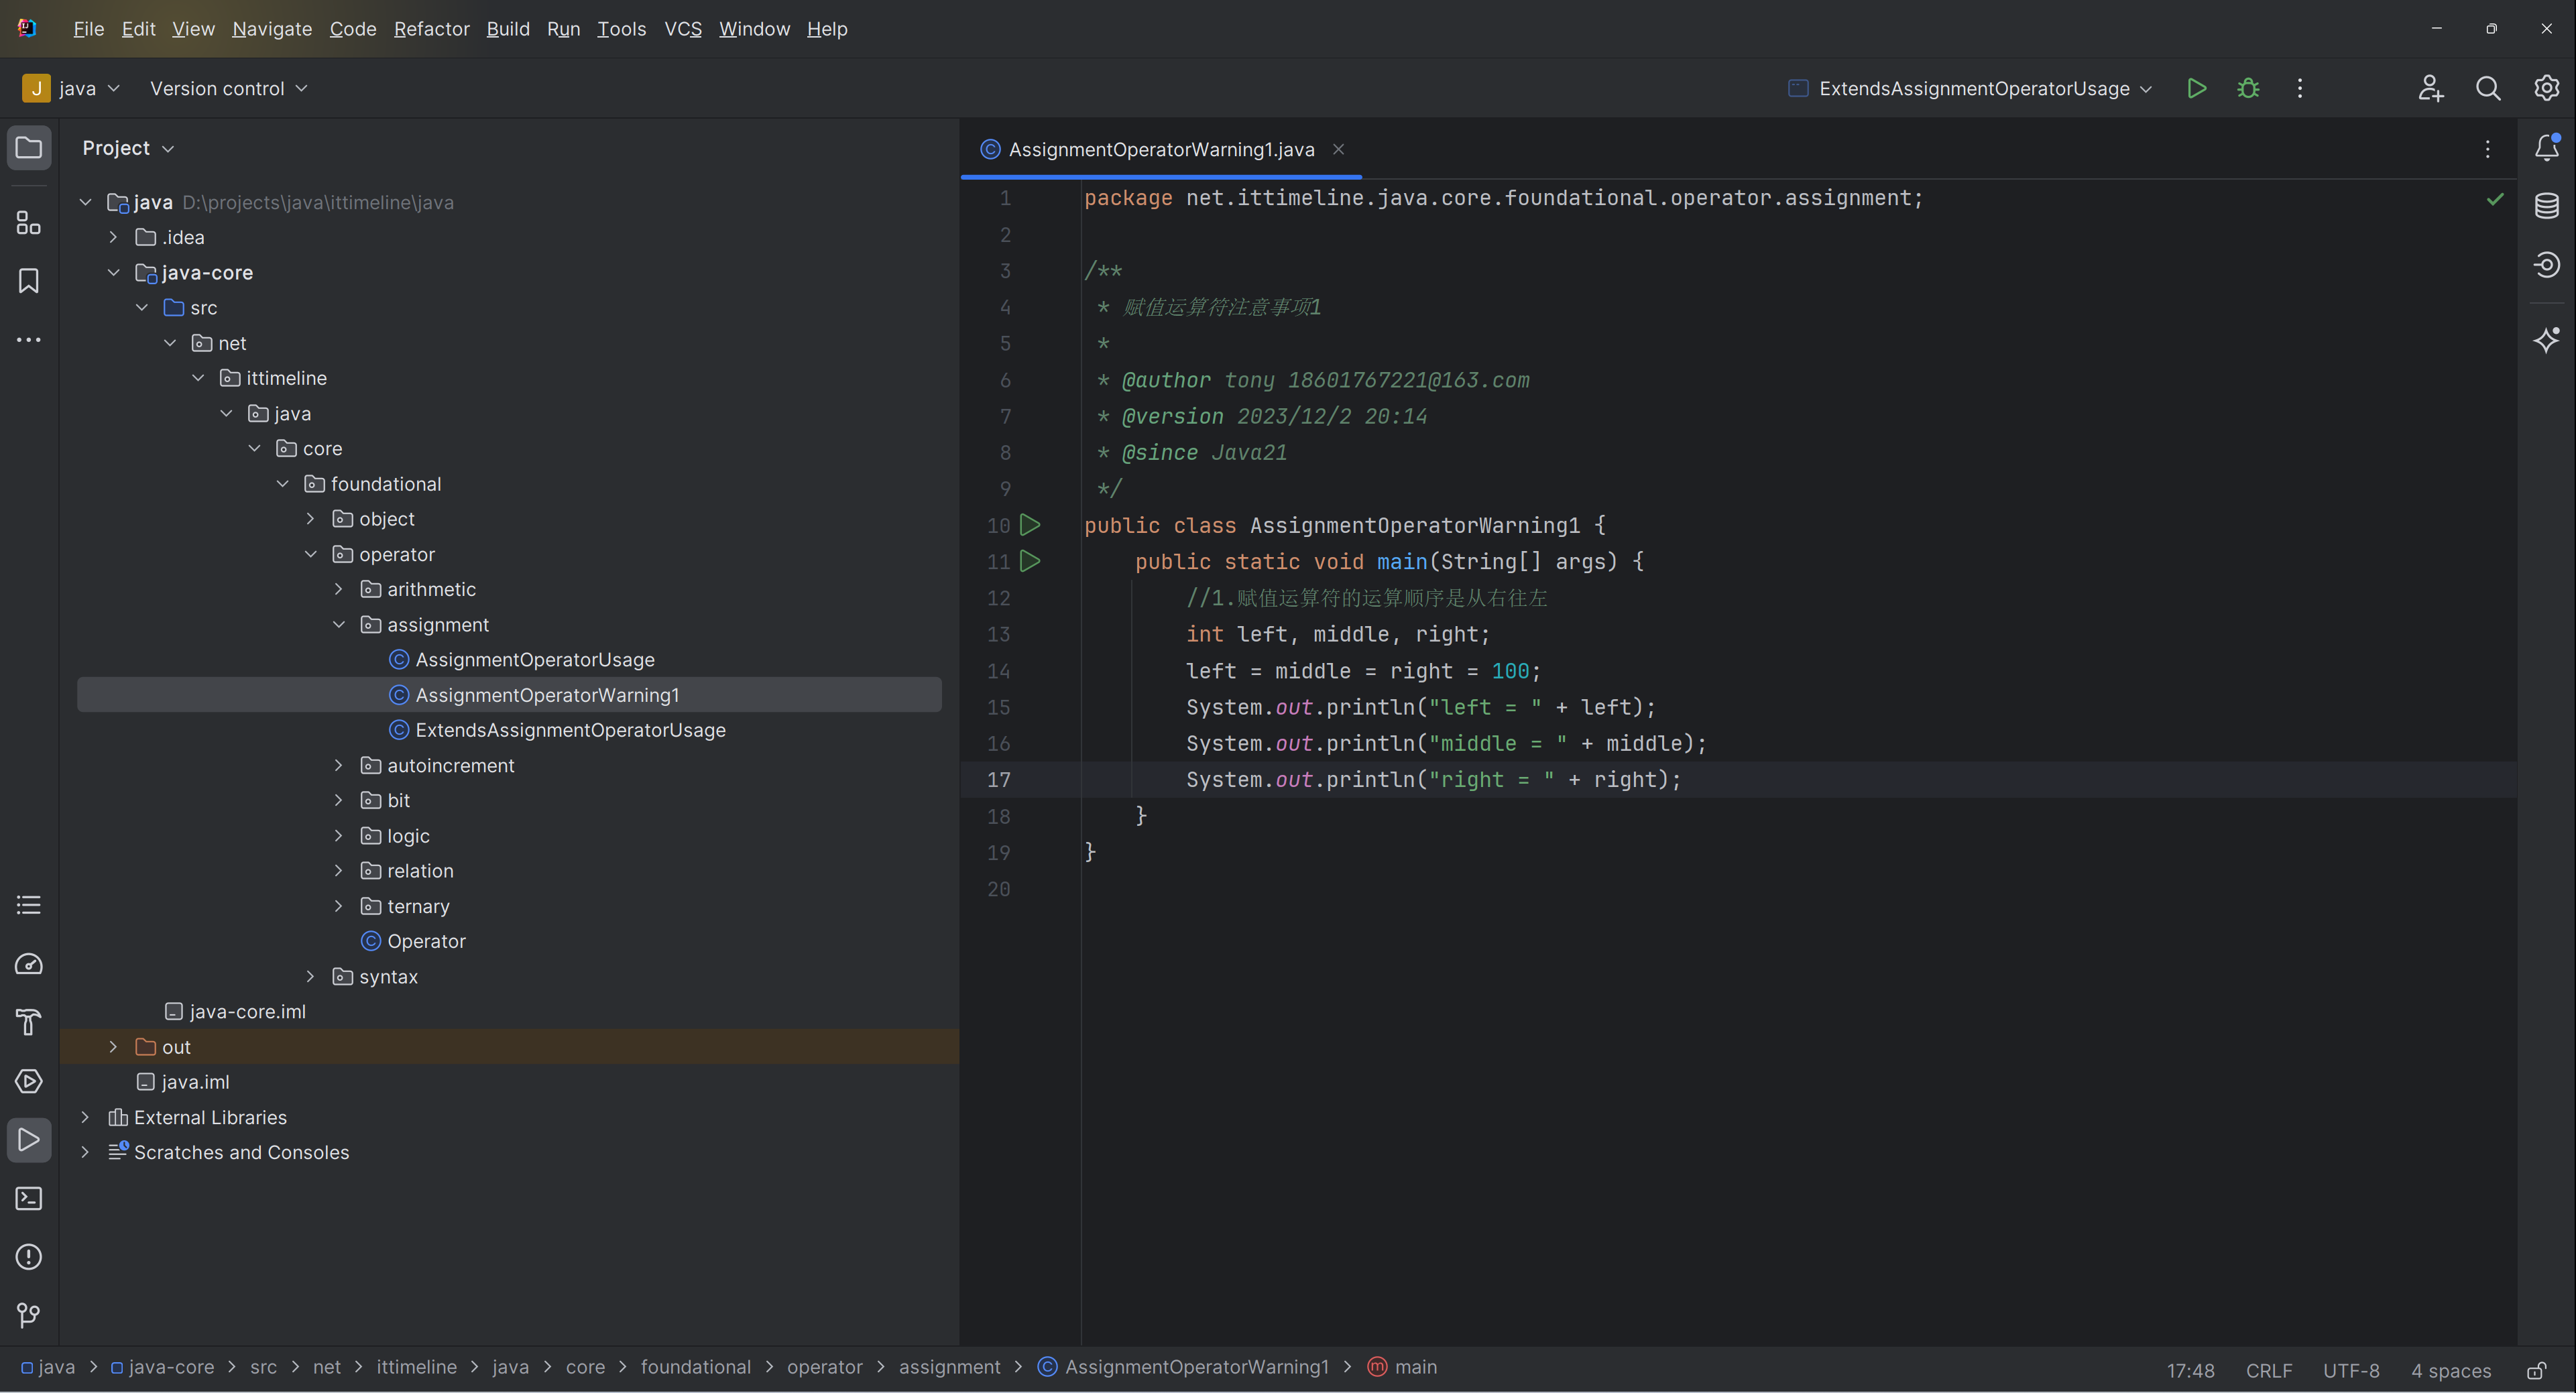This screenshot has height=1393, width=2576.
Task: Open the Services tool window
Action: [29, 1081]
